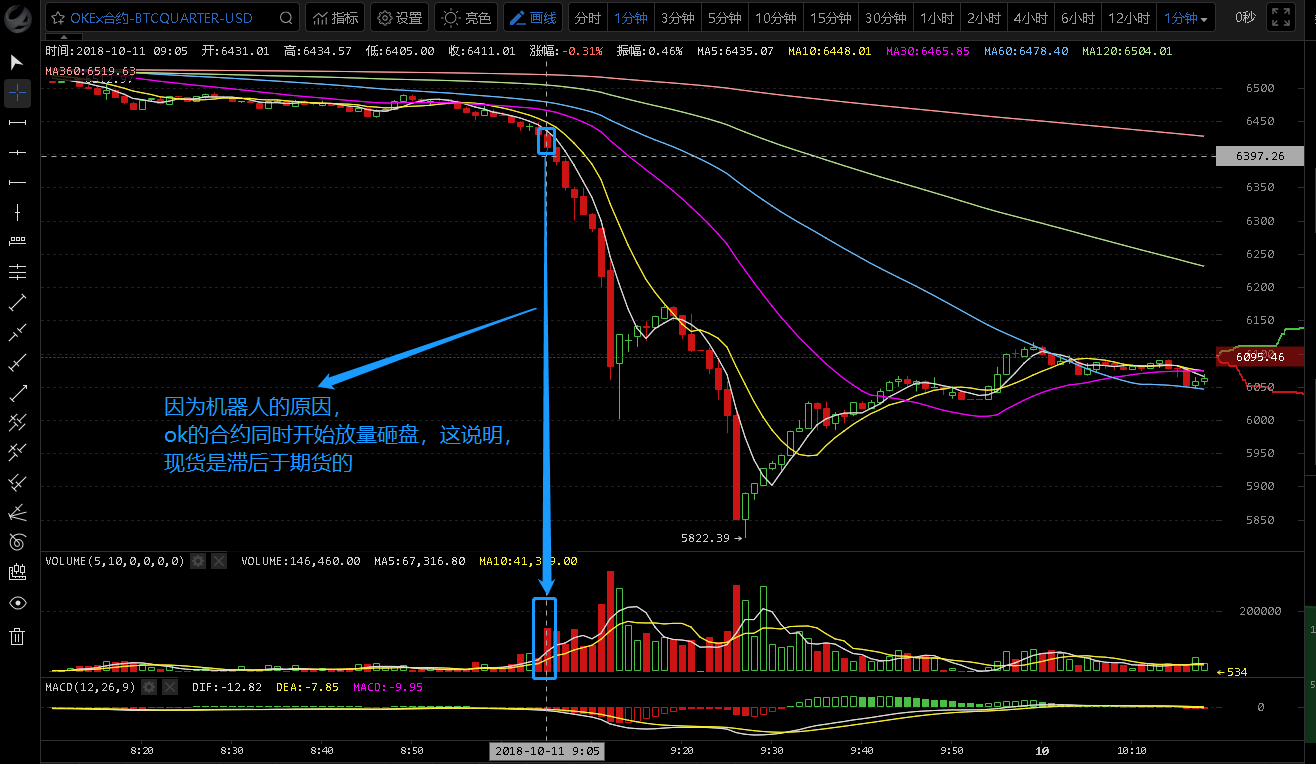This screenshot has width=1316, height=764.
Task: Open the 设置 settings button
Action: (399, 18)
